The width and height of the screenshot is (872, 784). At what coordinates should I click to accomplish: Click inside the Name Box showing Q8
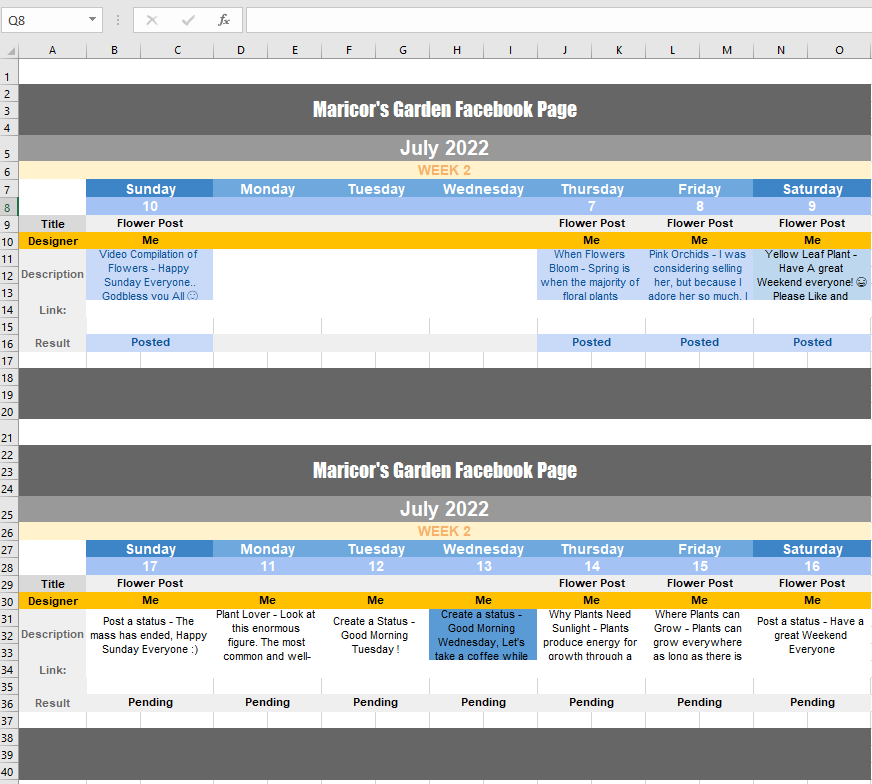pos(43,21)
